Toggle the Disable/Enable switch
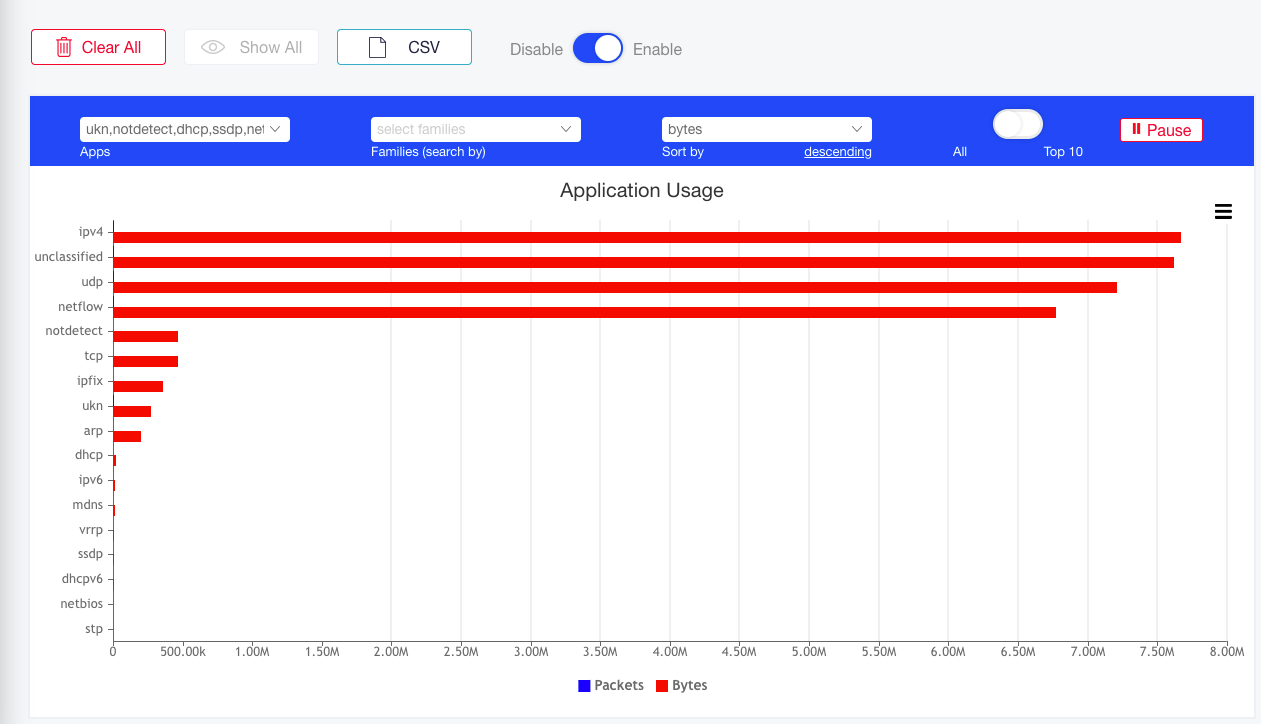The image size is (1261, 724). pyautogui.click(x=598, y=48)
